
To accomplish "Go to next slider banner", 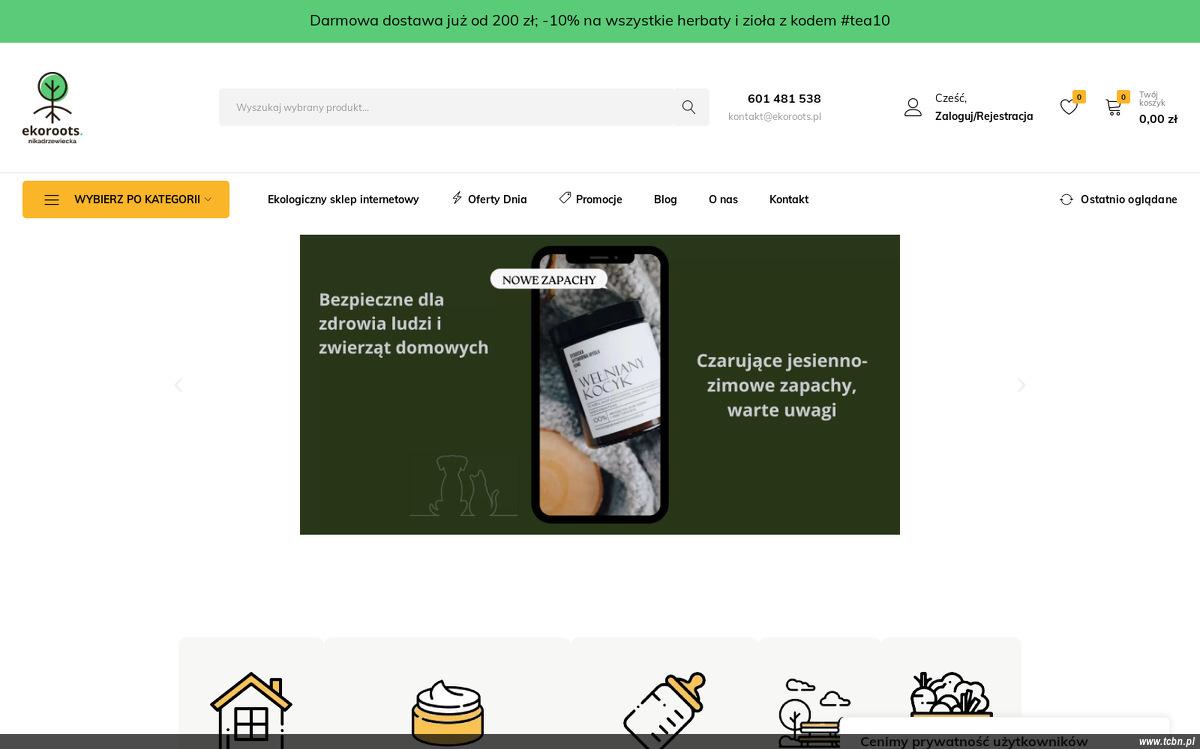I will [x=1021, y=385].
